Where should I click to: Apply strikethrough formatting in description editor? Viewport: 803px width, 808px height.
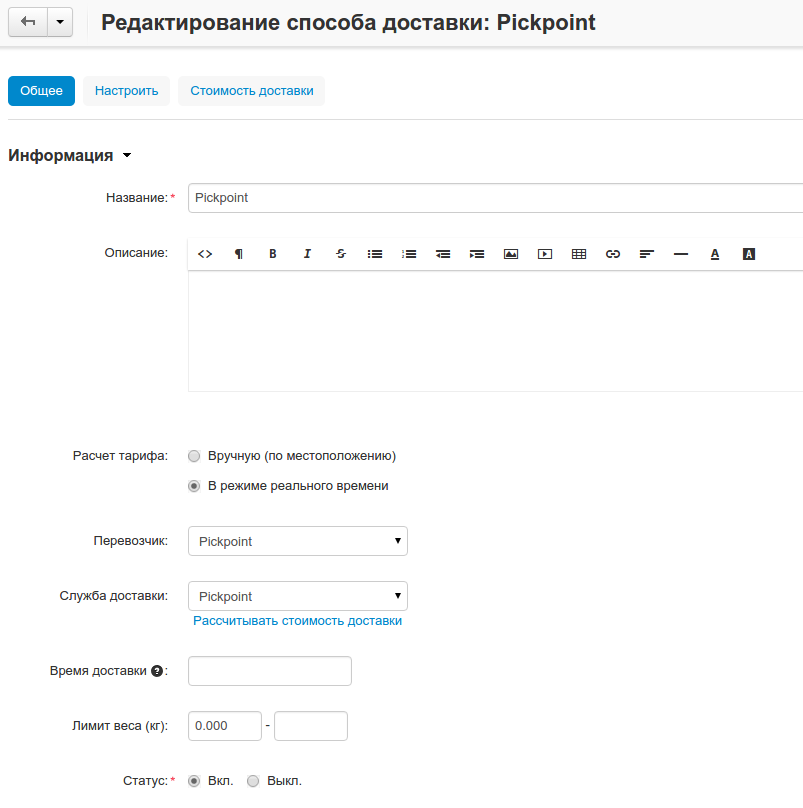pyautogui.click(x=341, y=254)
